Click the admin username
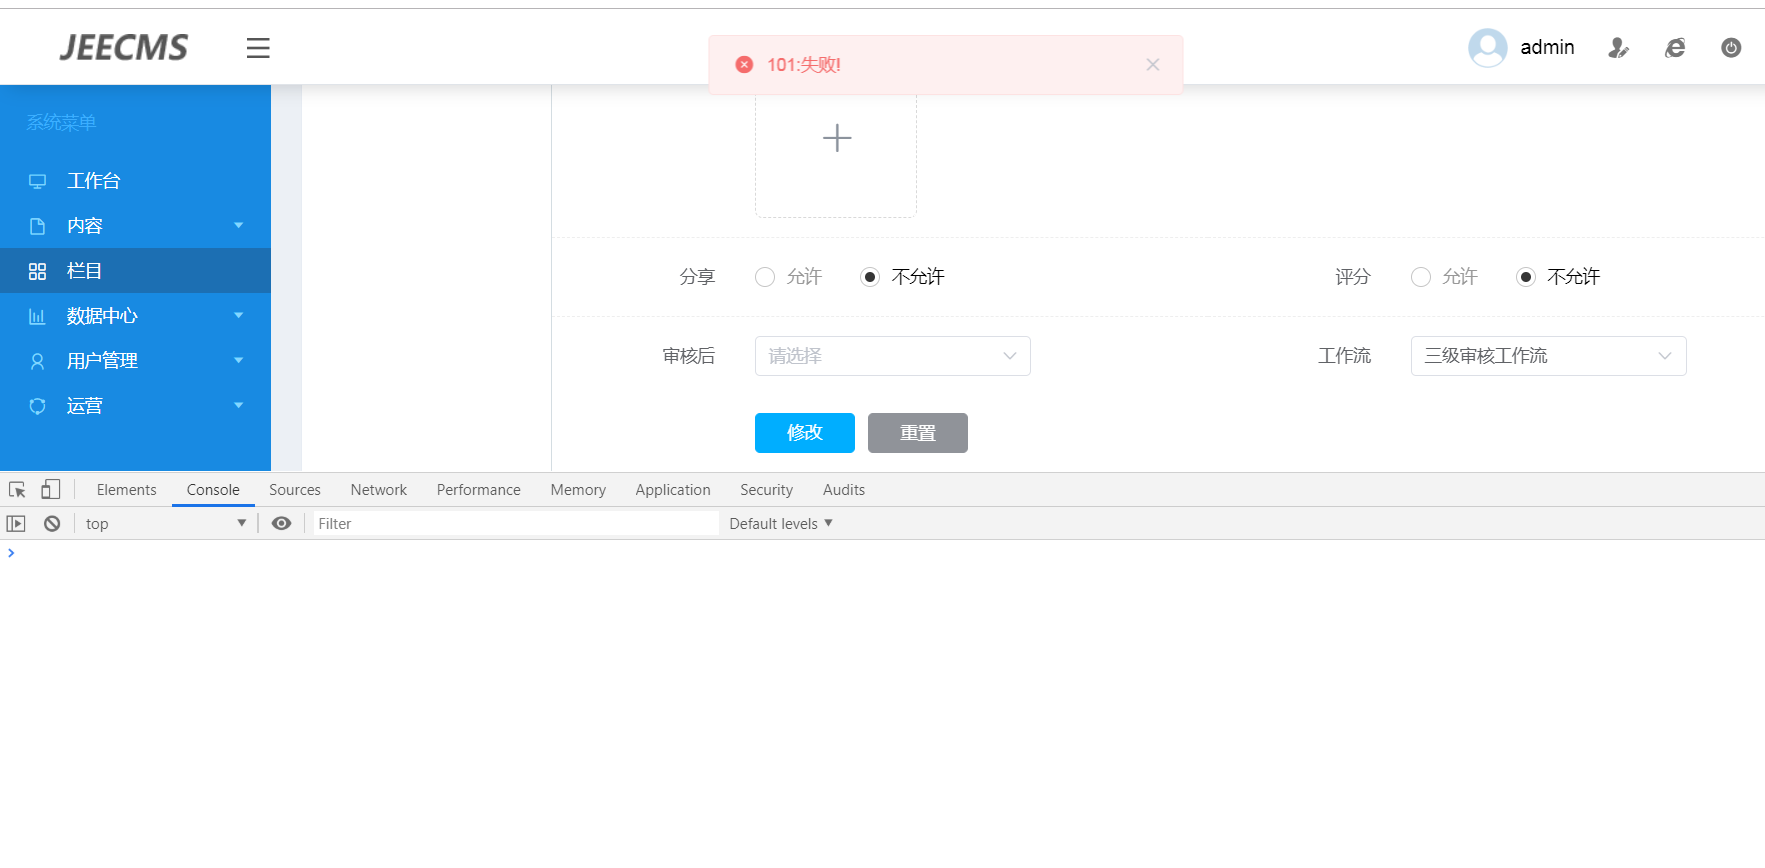The image size is (1765, 868). [x=1547, y=48]
